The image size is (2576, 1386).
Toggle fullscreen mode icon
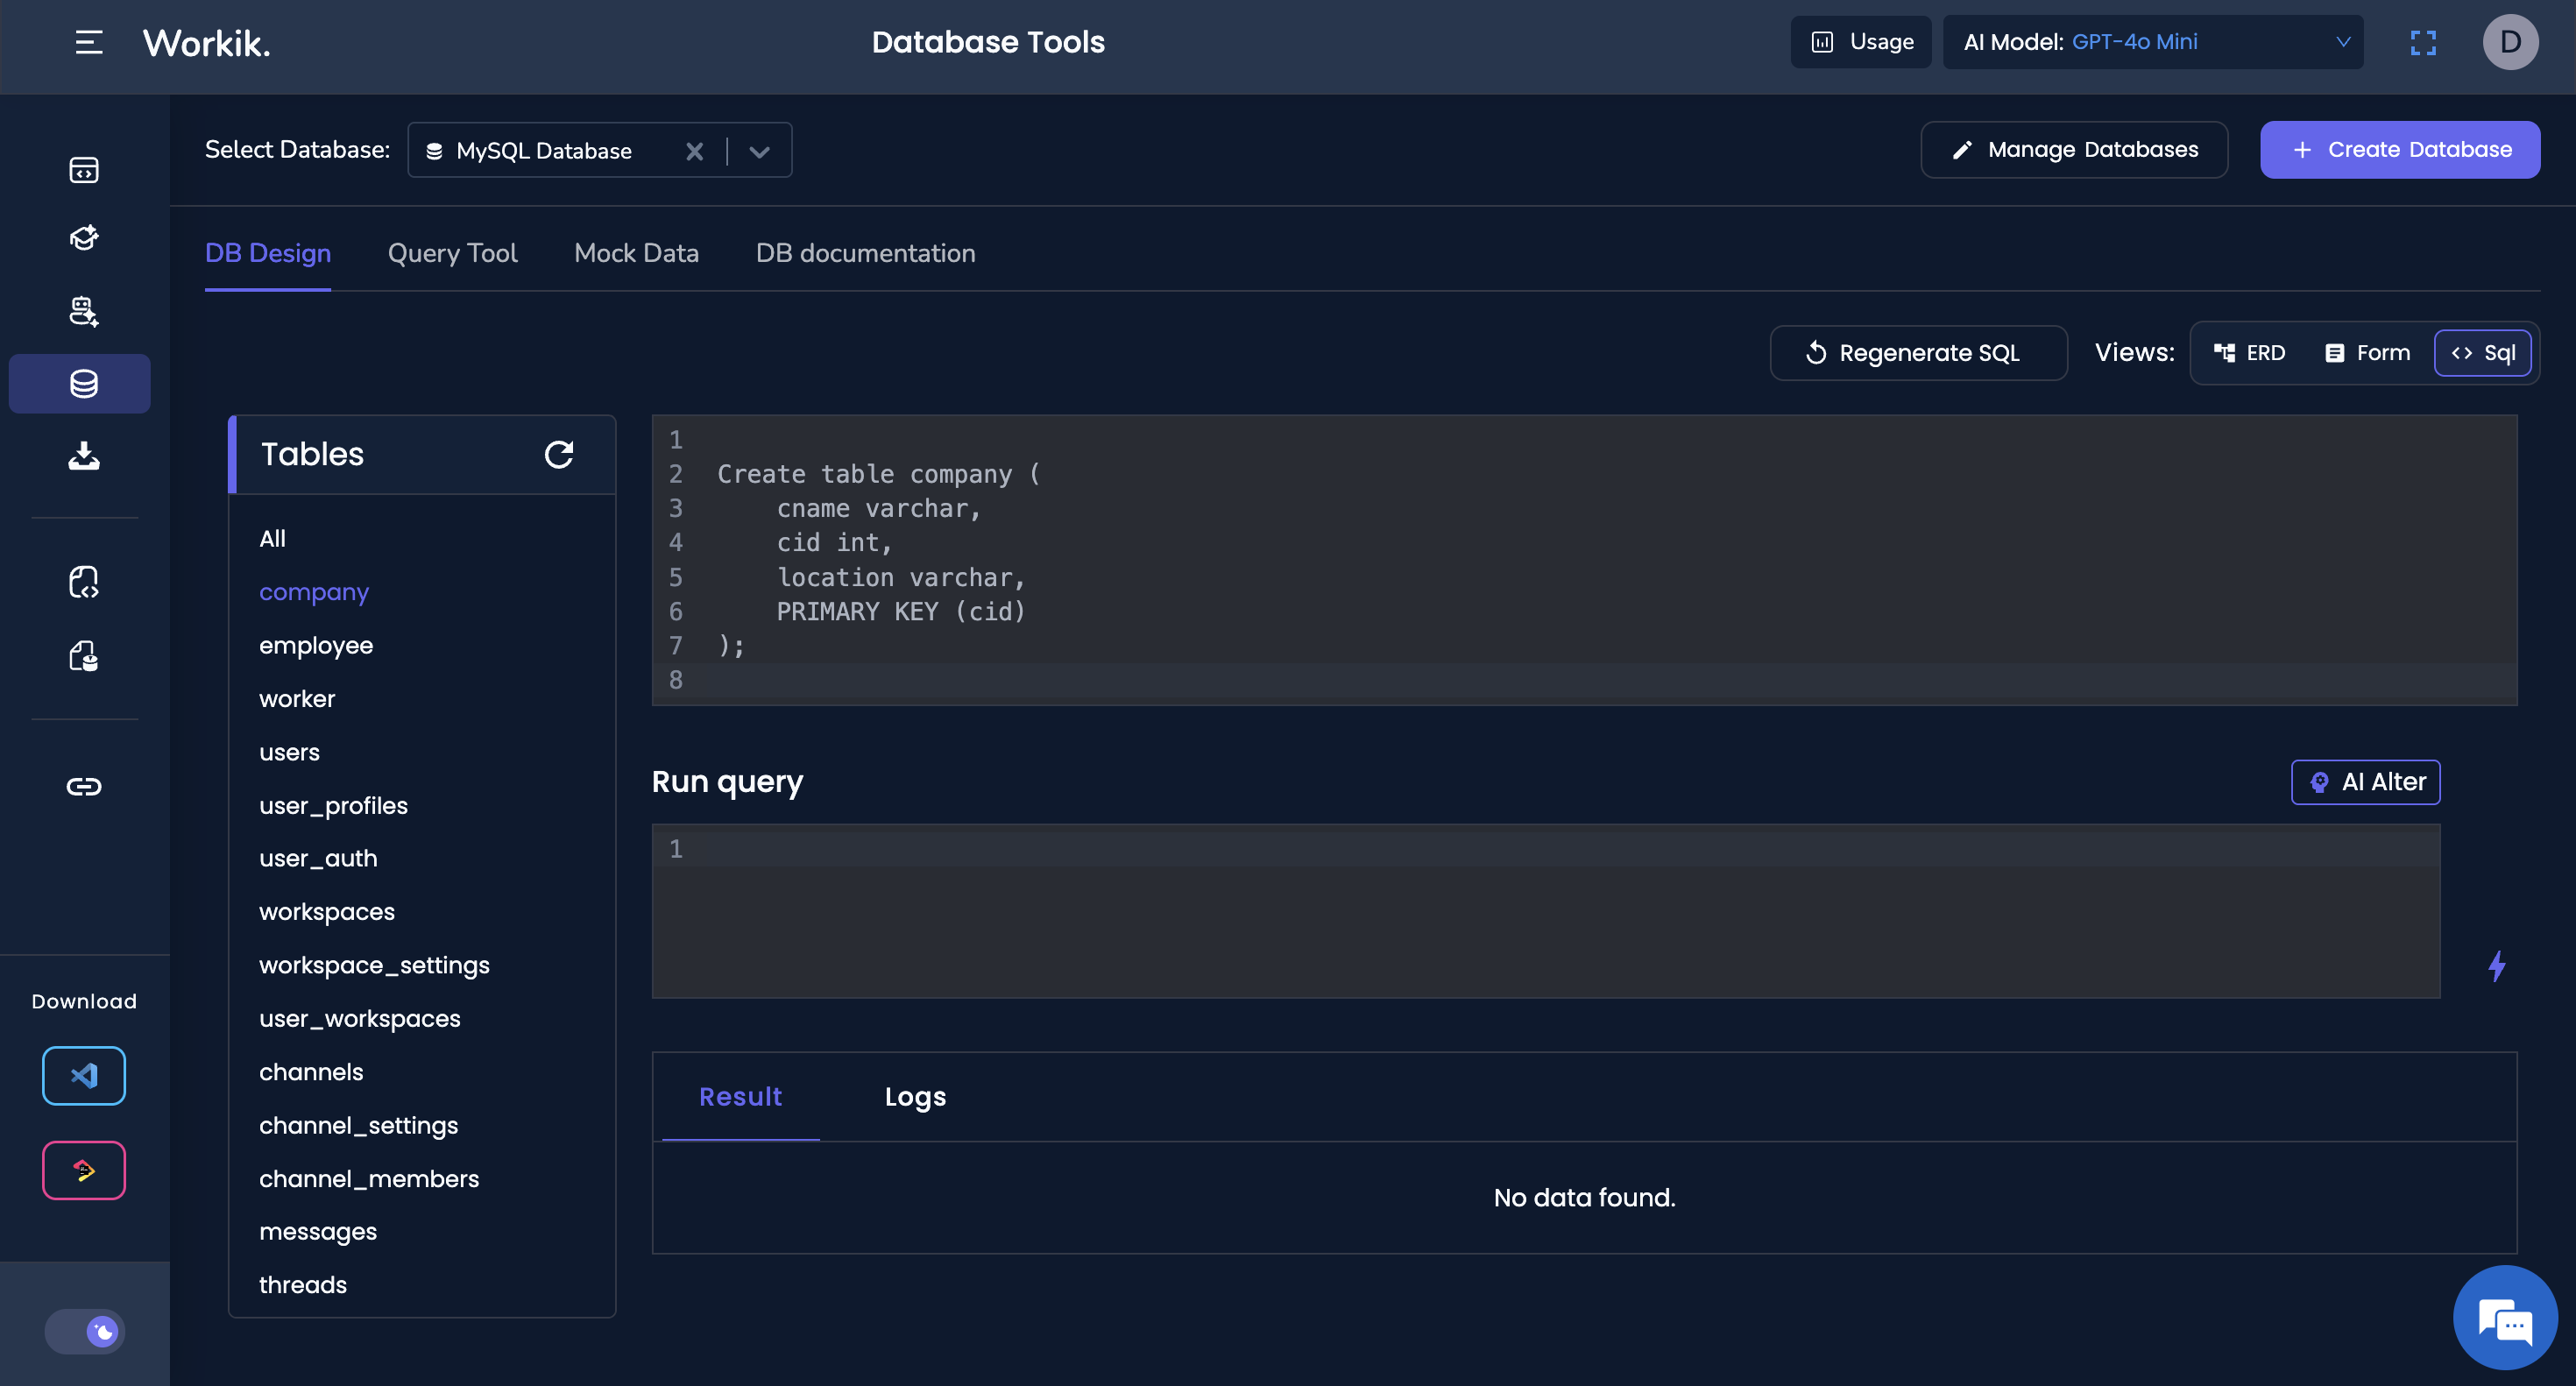pyautogui.click(x=2423, y=42)
